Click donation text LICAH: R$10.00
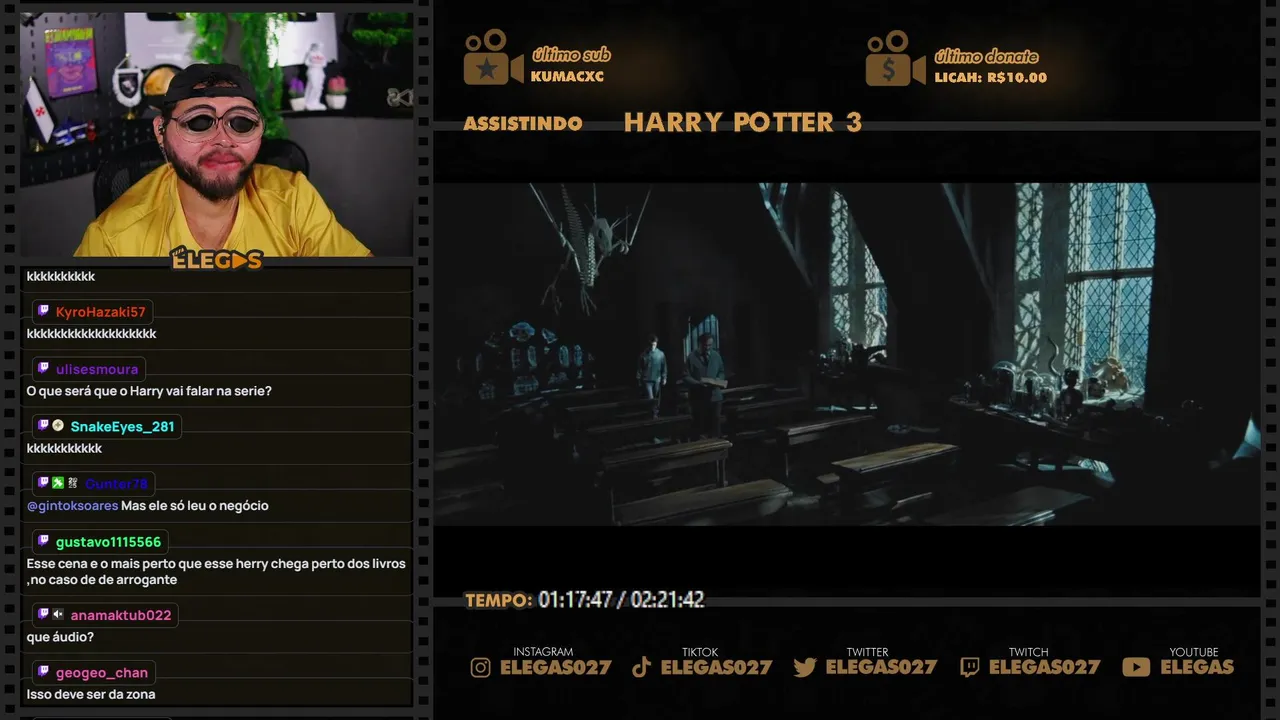1280x720 pixels. click(x=991, y=77)
